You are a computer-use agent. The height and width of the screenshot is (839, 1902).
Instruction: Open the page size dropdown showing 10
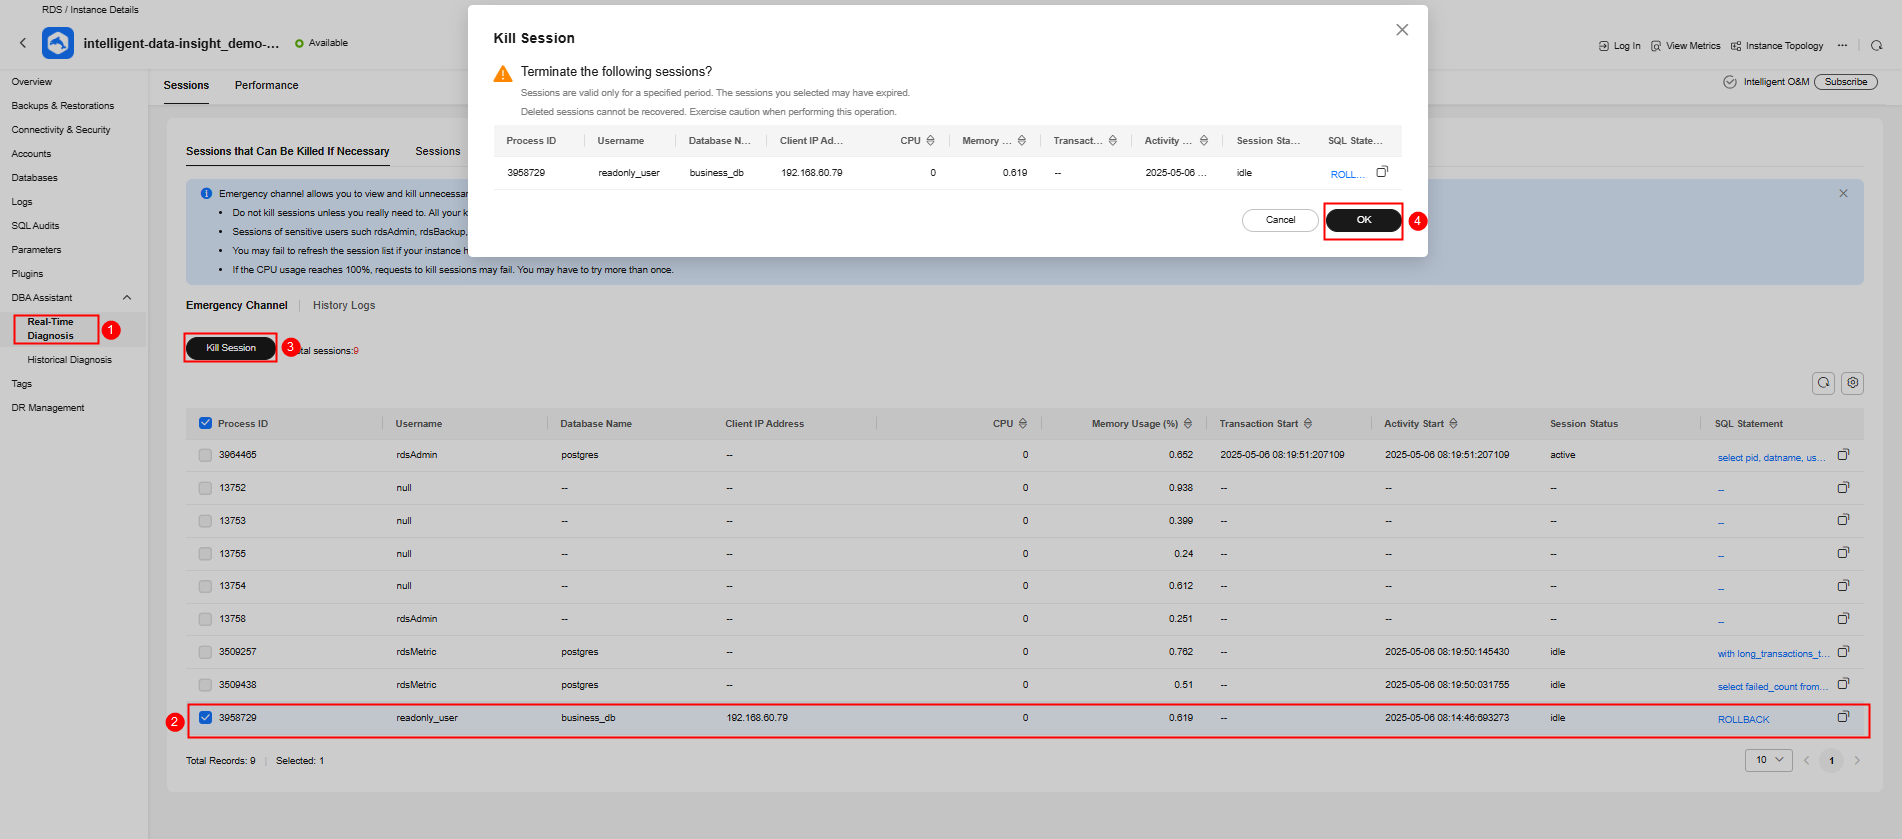pos(1768,760)
